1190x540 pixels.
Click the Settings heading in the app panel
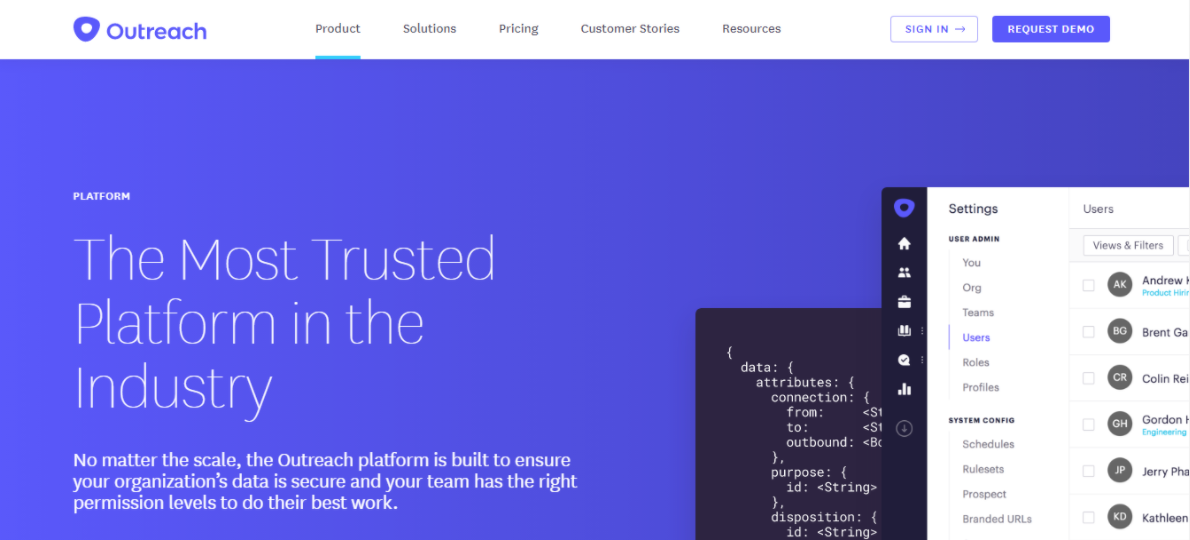tap(973, 209)
